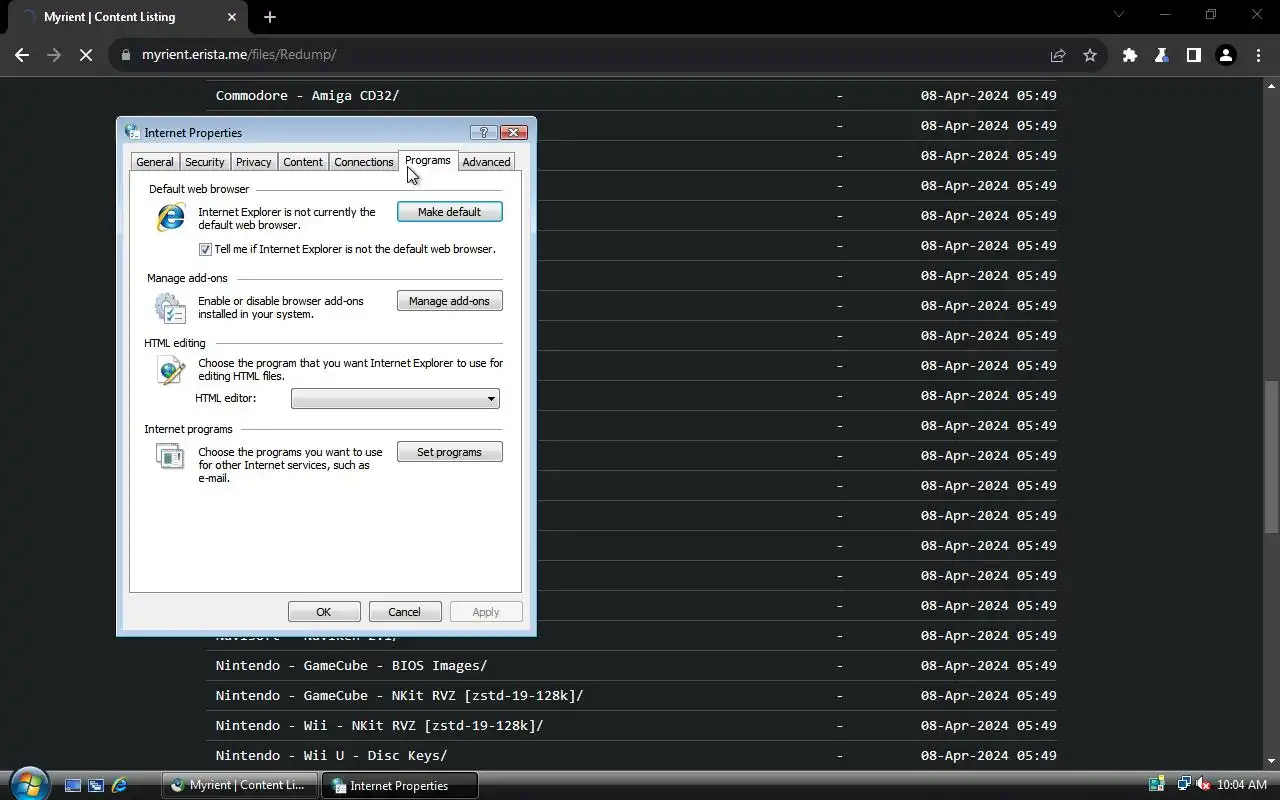Go back using the browser back arrow
1280x800 pixels.
[22, 55]
